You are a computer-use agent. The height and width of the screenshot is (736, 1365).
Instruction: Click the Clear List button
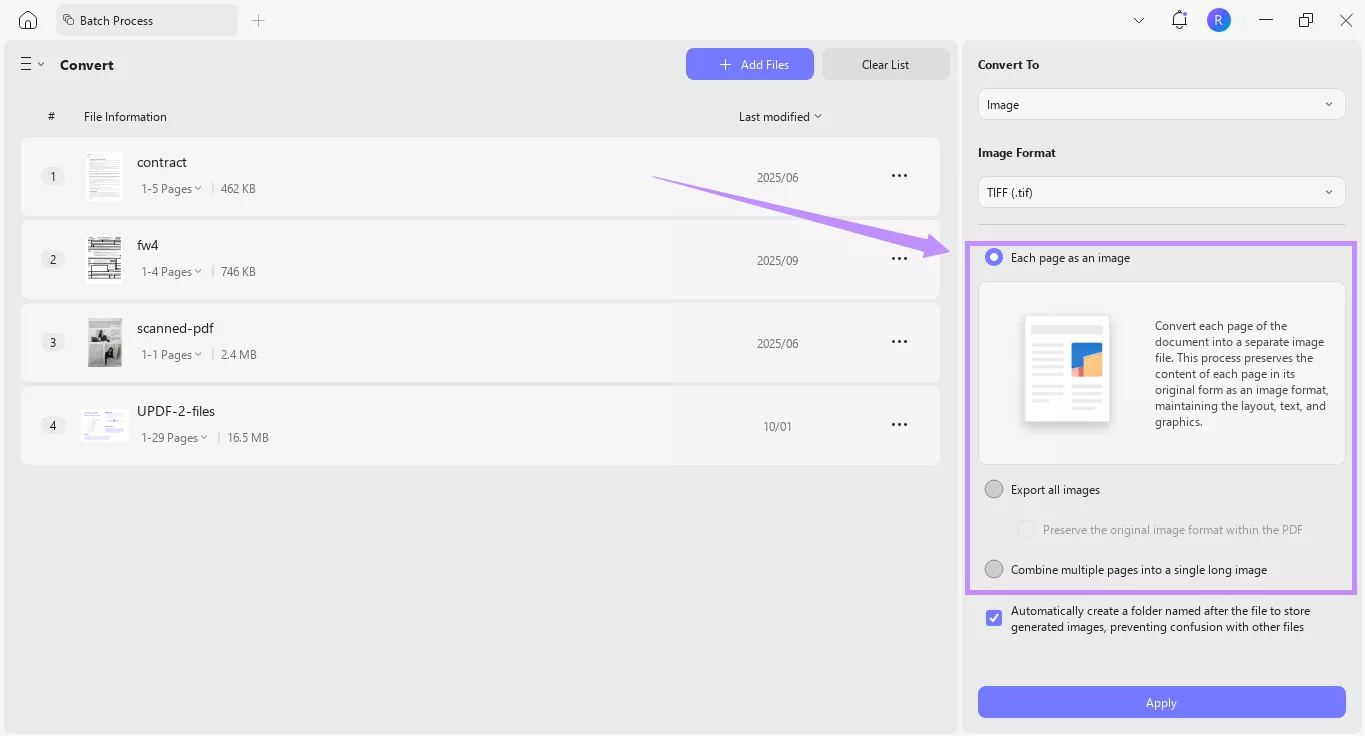[x=884, y=63]
